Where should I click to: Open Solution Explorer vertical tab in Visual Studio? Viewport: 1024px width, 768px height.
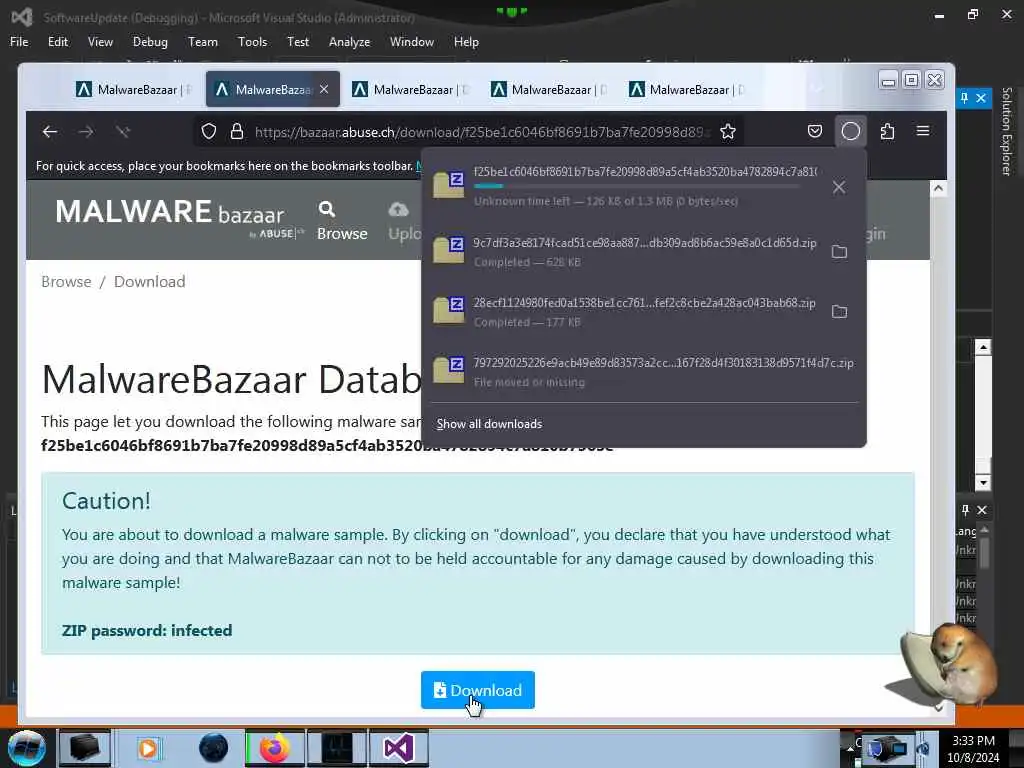(x=1006, y=131)
